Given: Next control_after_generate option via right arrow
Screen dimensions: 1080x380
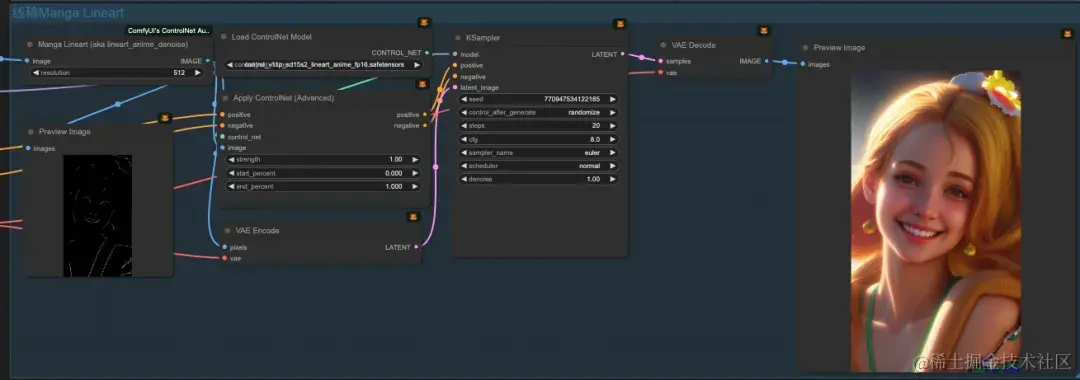Looking at the screenshot, I should (612, 112).
